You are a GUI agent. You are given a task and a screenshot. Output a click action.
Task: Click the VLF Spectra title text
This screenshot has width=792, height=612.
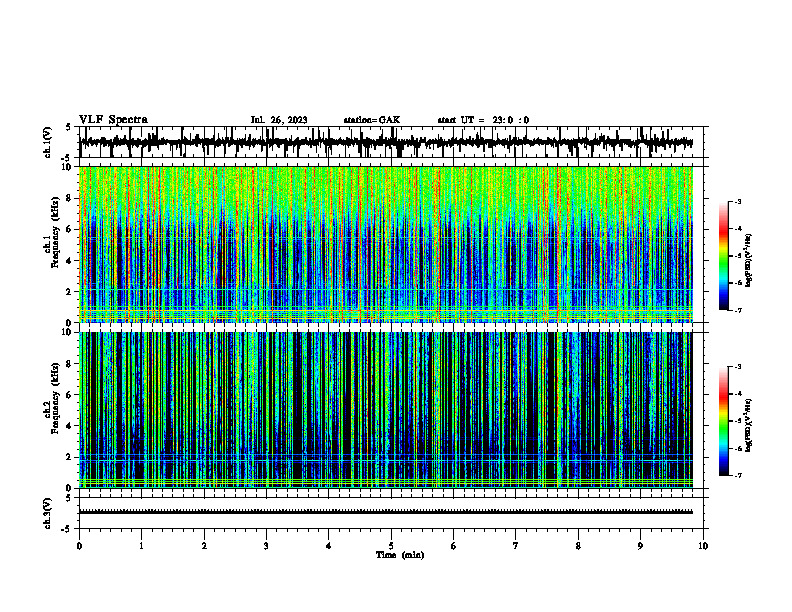pyautogui.click(x=113, y=119)
